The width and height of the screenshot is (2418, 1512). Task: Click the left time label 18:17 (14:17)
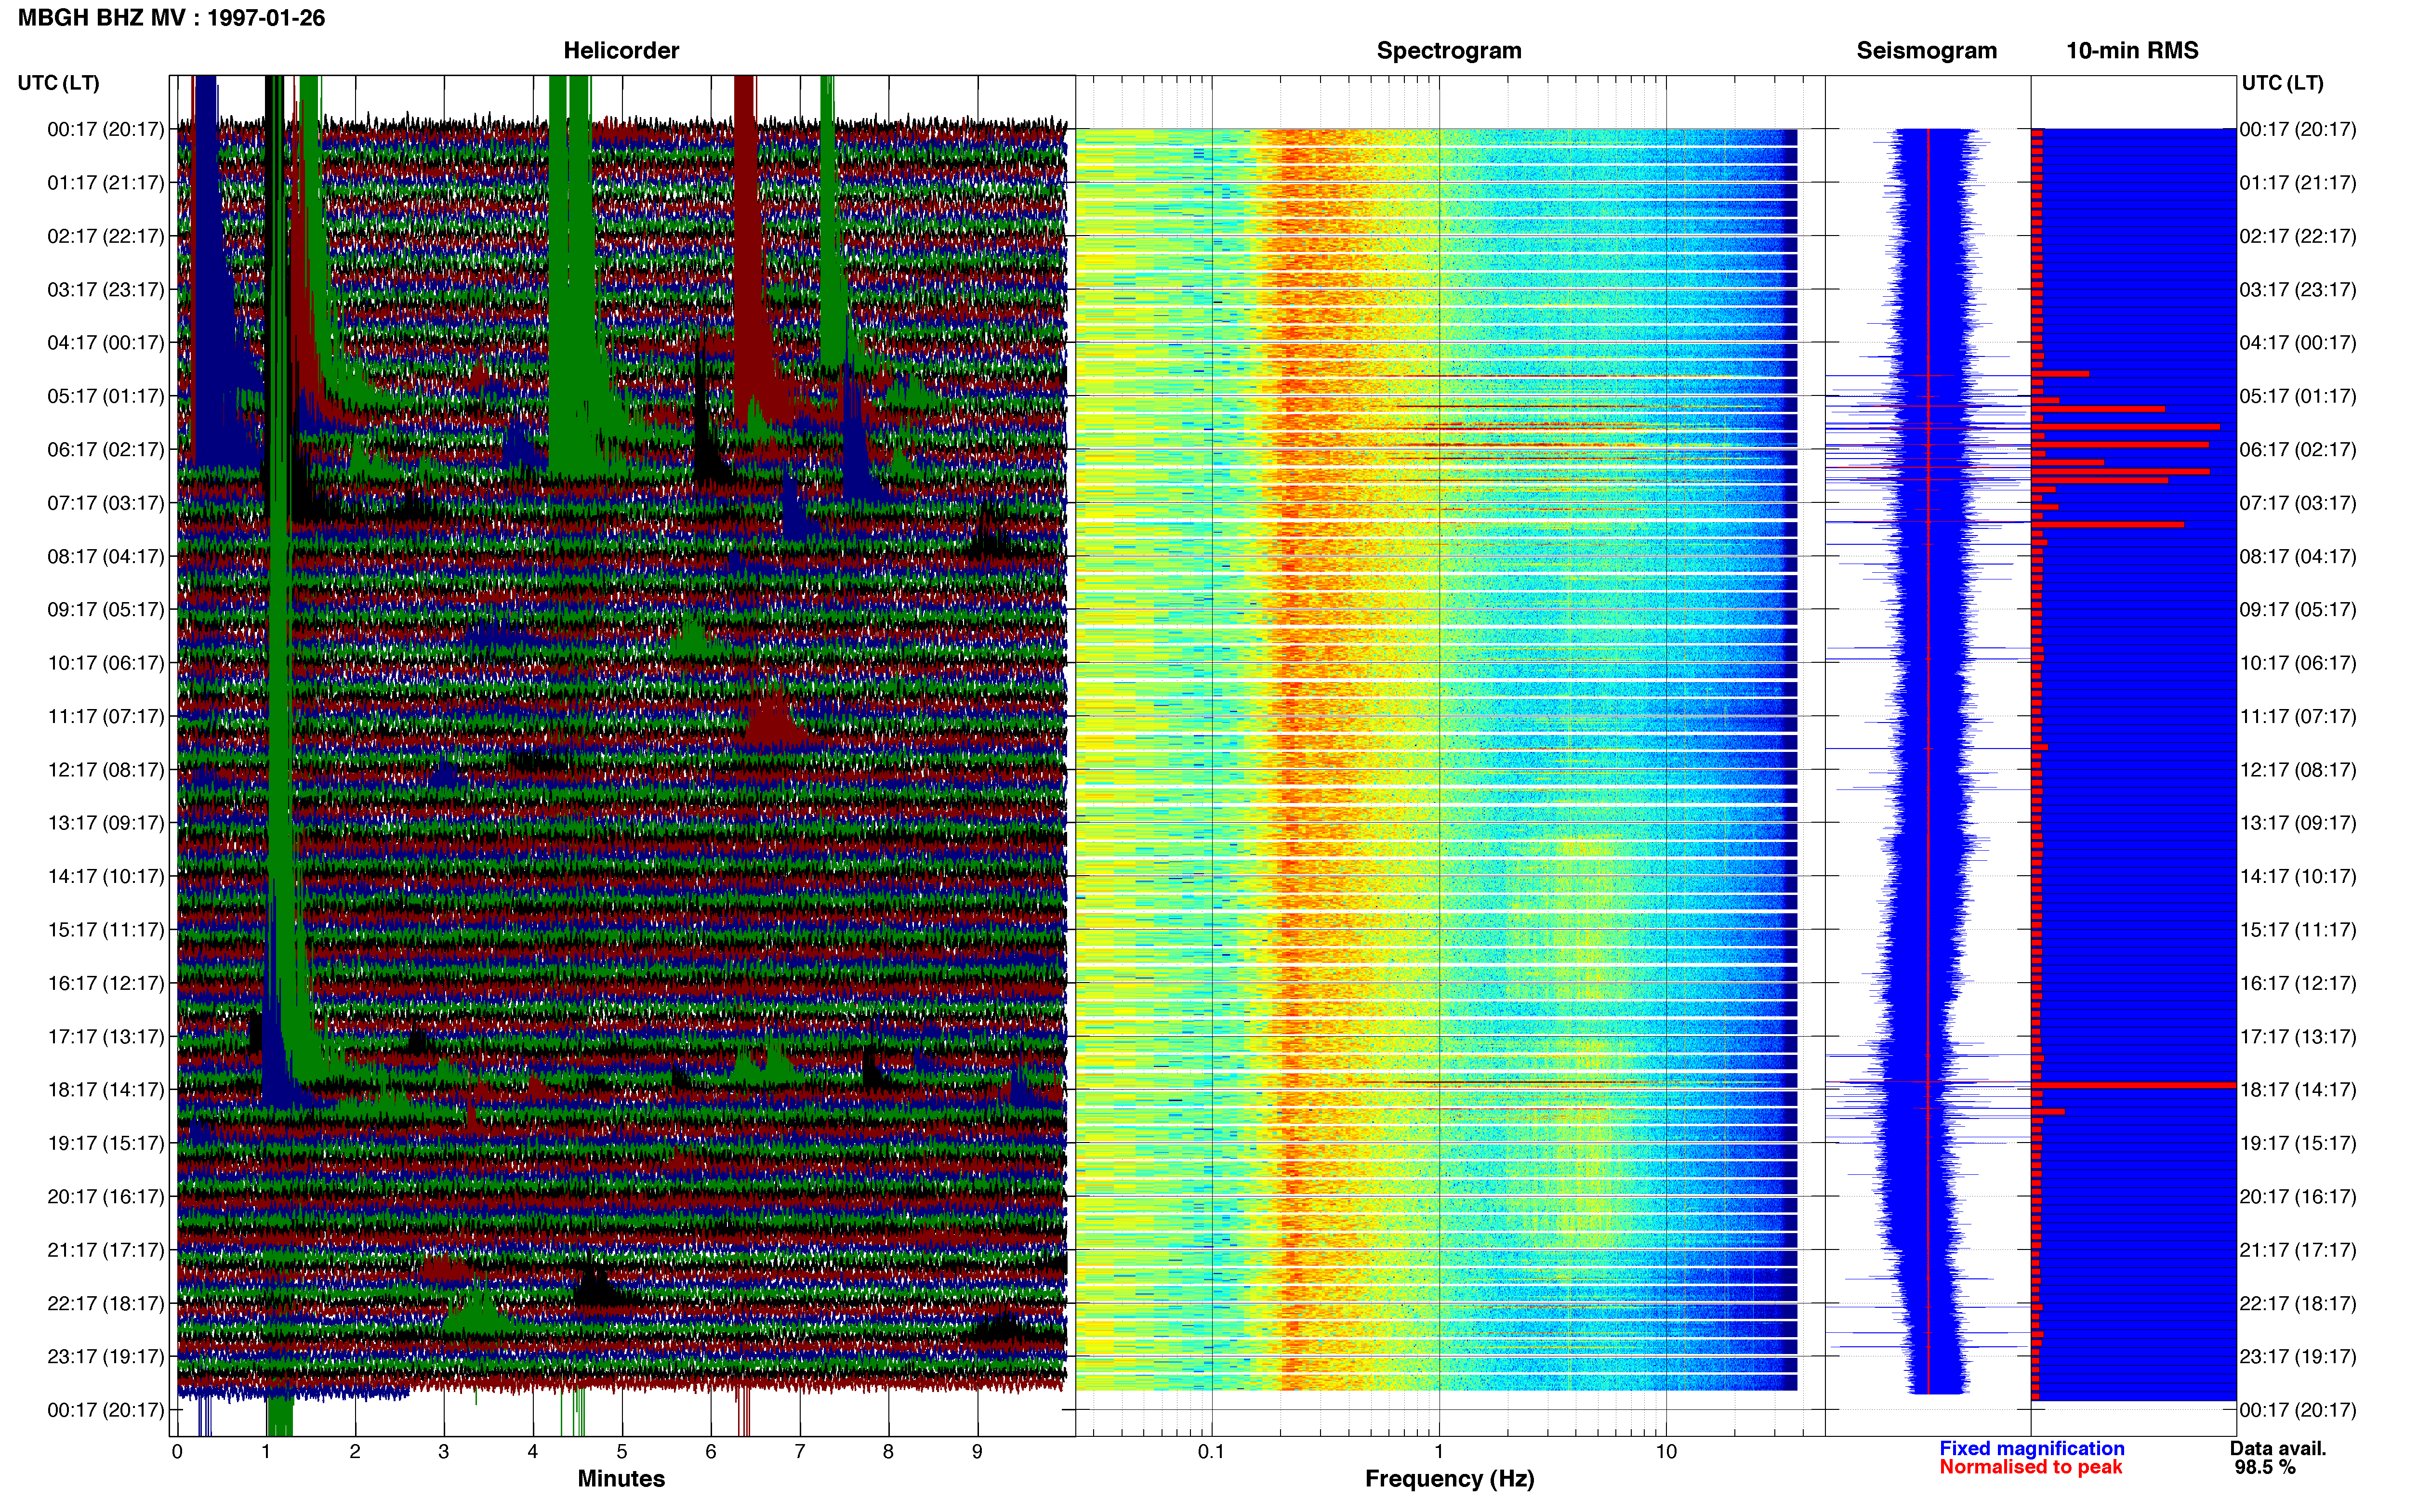[x=106, y=1090]
